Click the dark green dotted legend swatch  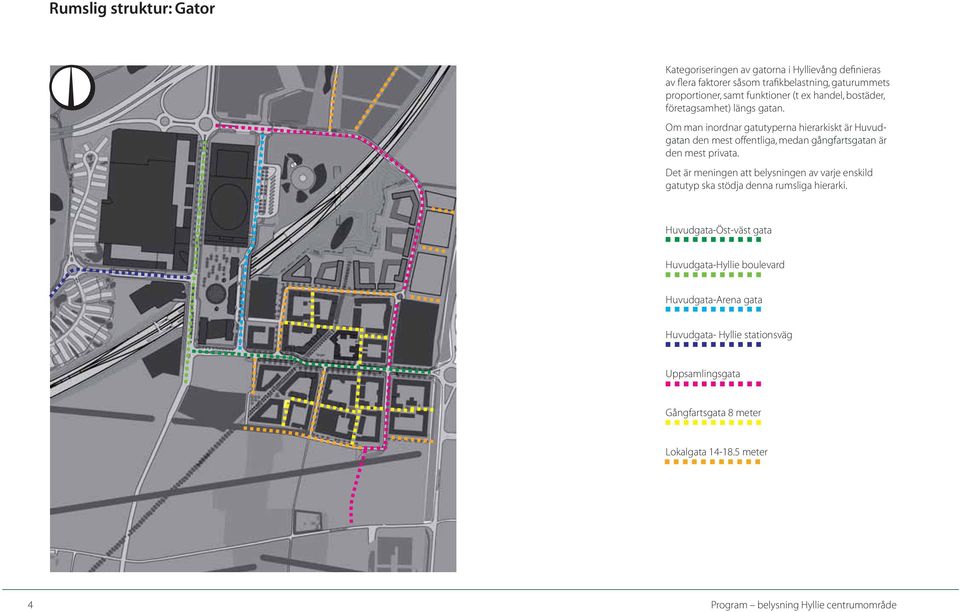click(713, 240)
